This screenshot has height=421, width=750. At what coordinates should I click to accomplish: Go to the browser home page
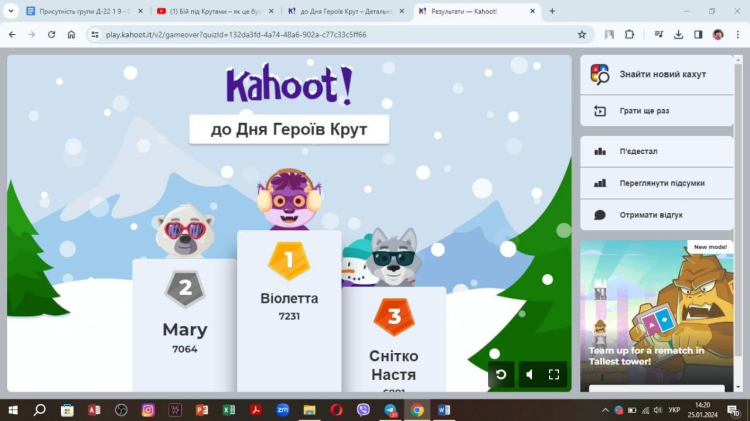(71, 34)
